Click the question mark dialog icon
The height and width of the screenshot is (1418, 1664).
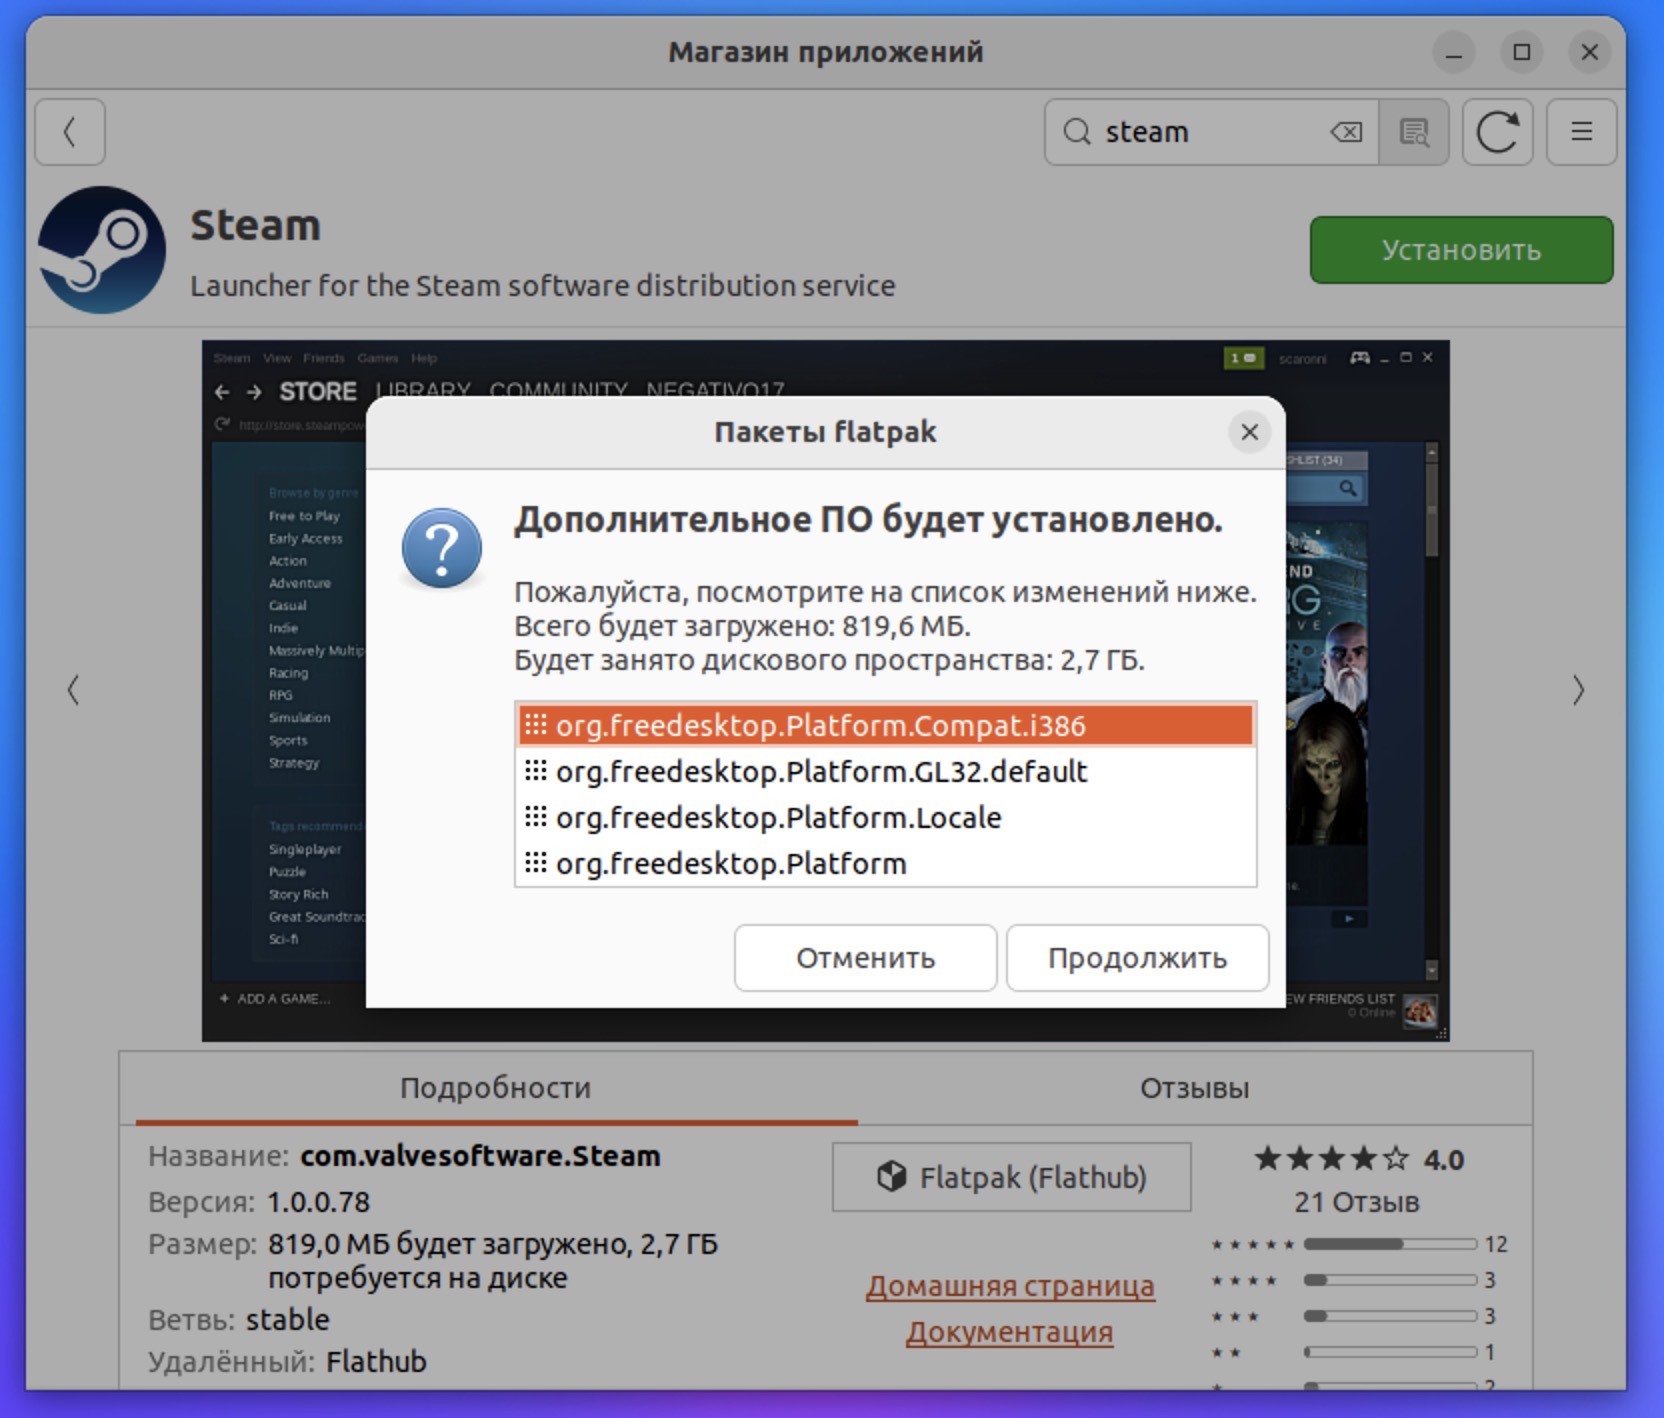(x=442, y=548)
